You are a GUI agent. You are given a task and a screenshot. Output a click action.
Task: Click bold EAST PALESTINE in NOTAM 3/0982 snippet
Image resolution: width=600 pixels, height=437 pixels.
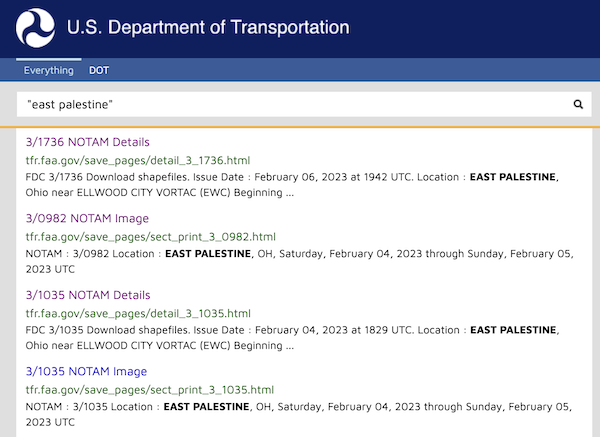(208, 254)
